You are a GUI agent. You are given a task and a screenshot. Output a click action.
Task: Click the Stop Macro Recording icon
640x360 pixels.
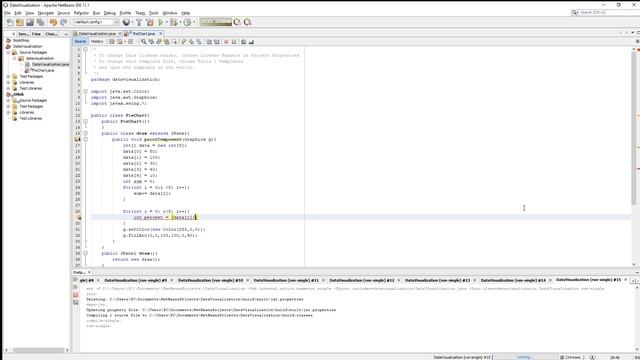(234, 42)
